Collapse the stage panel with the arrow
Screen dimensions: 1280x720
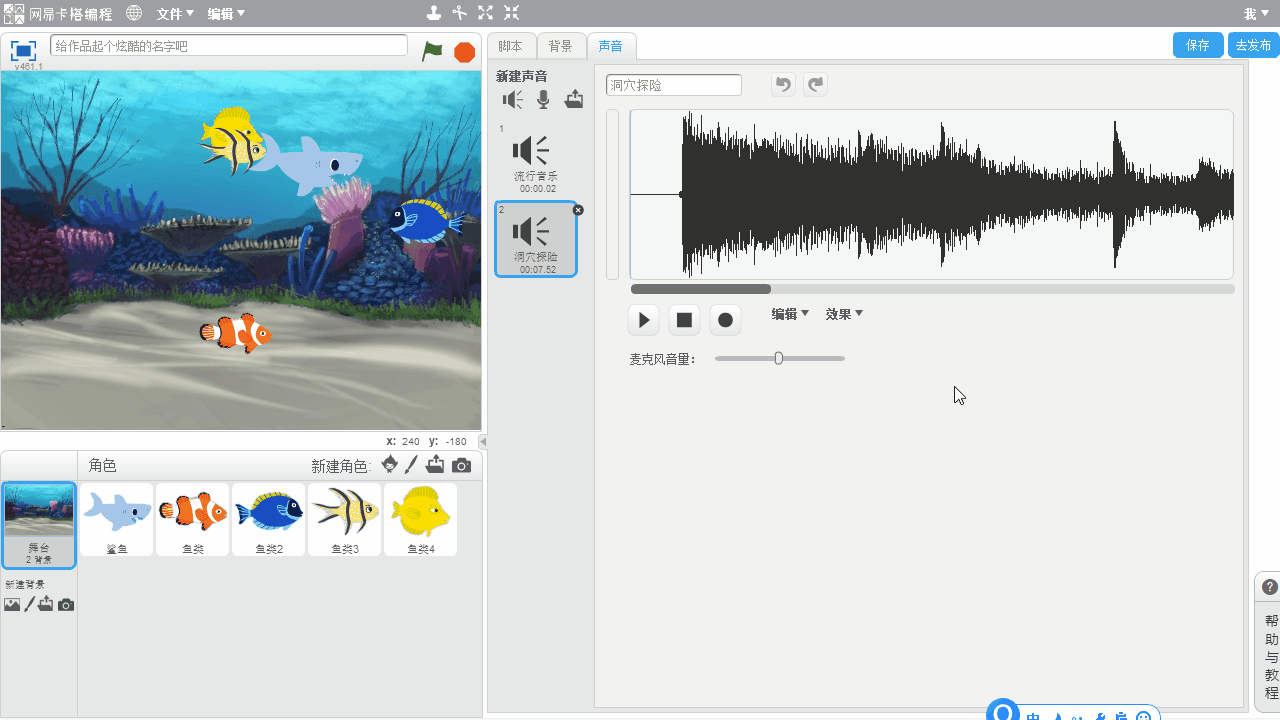tap(483, 441)
